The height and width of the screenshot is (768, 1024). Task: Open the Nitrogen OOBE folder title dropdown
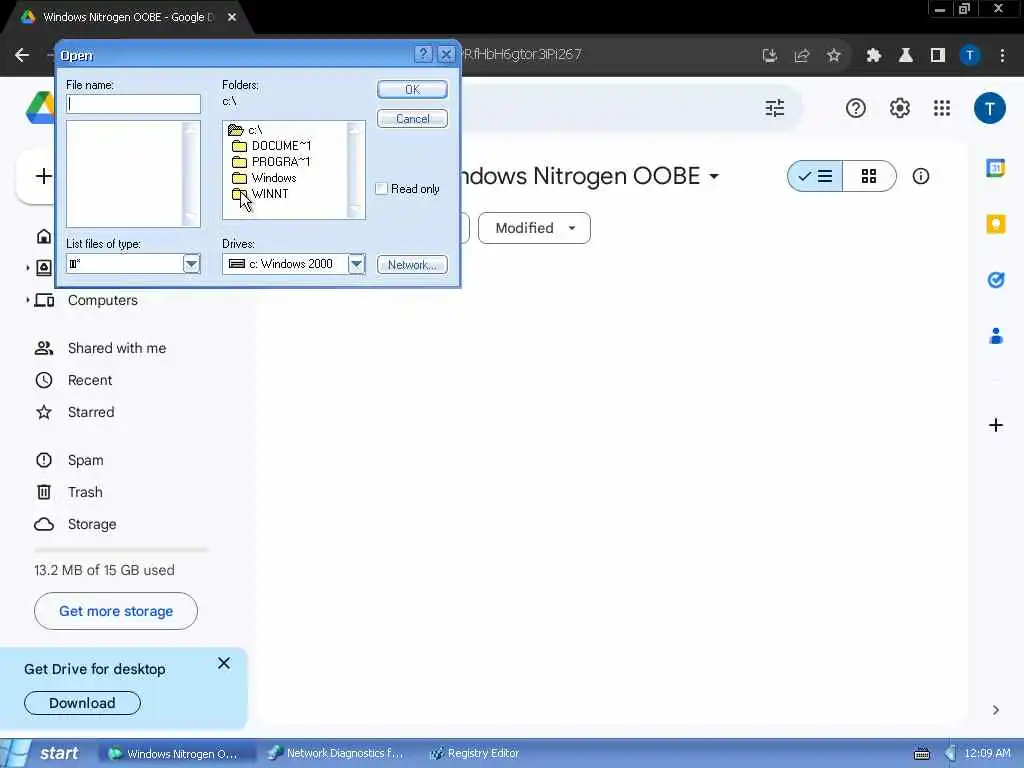(714, 176)
